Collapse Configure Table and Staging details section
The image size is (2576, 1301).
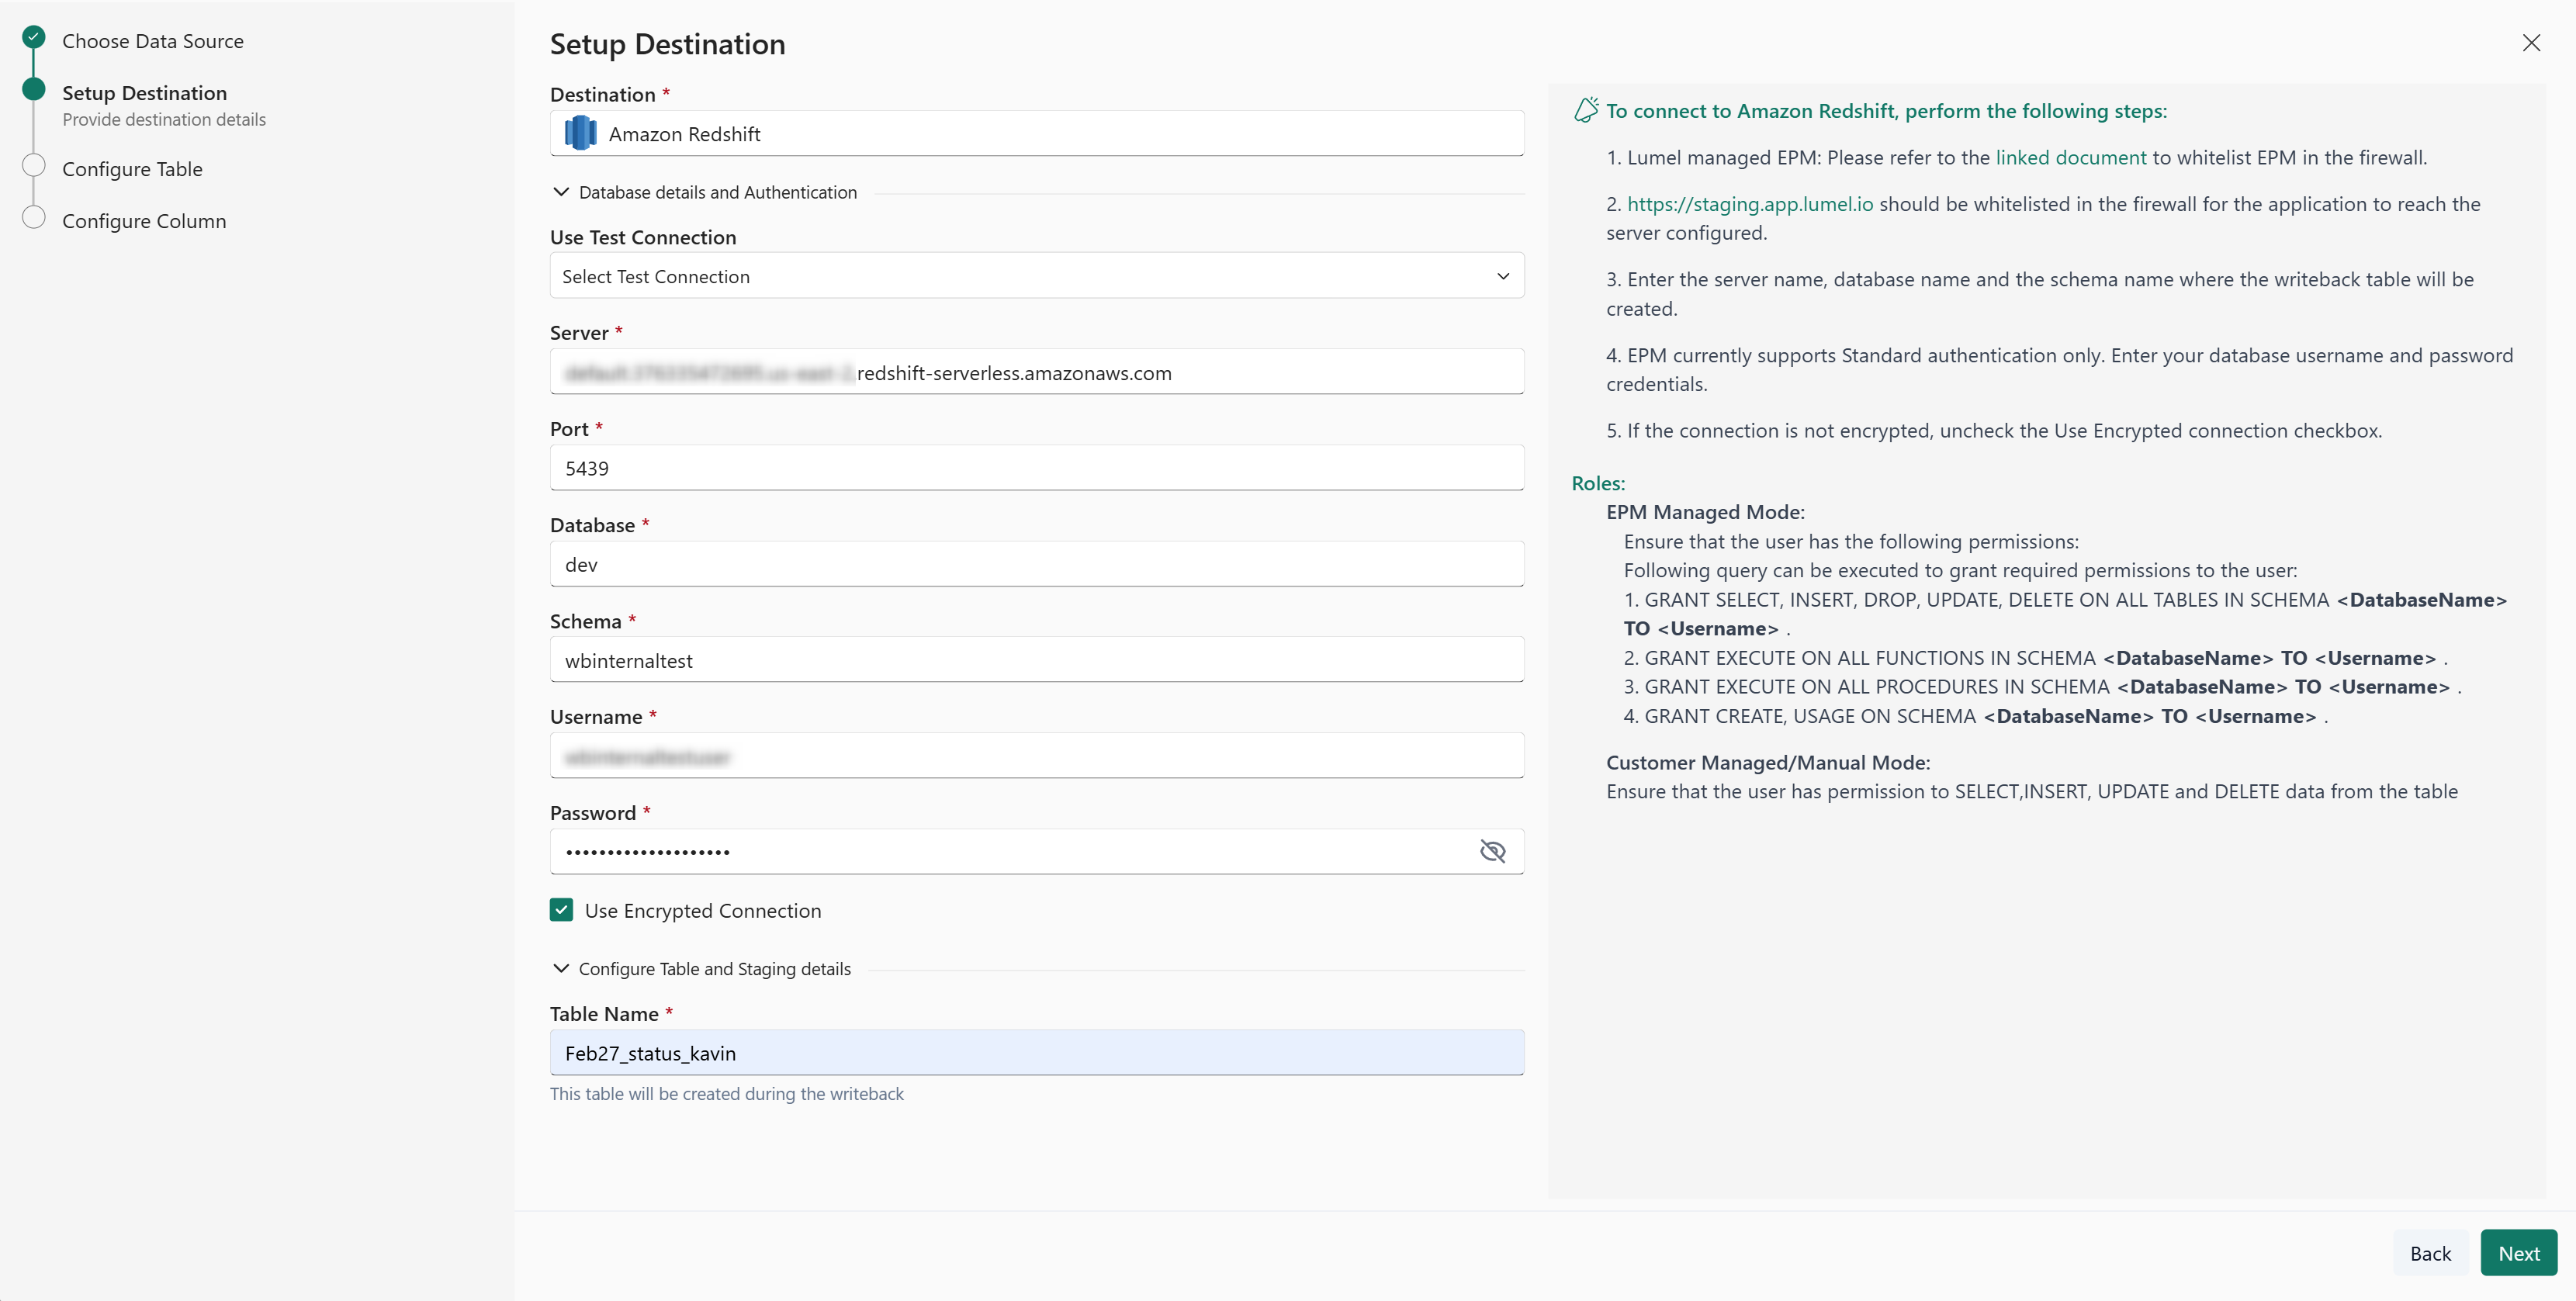(x=561, y=969)
